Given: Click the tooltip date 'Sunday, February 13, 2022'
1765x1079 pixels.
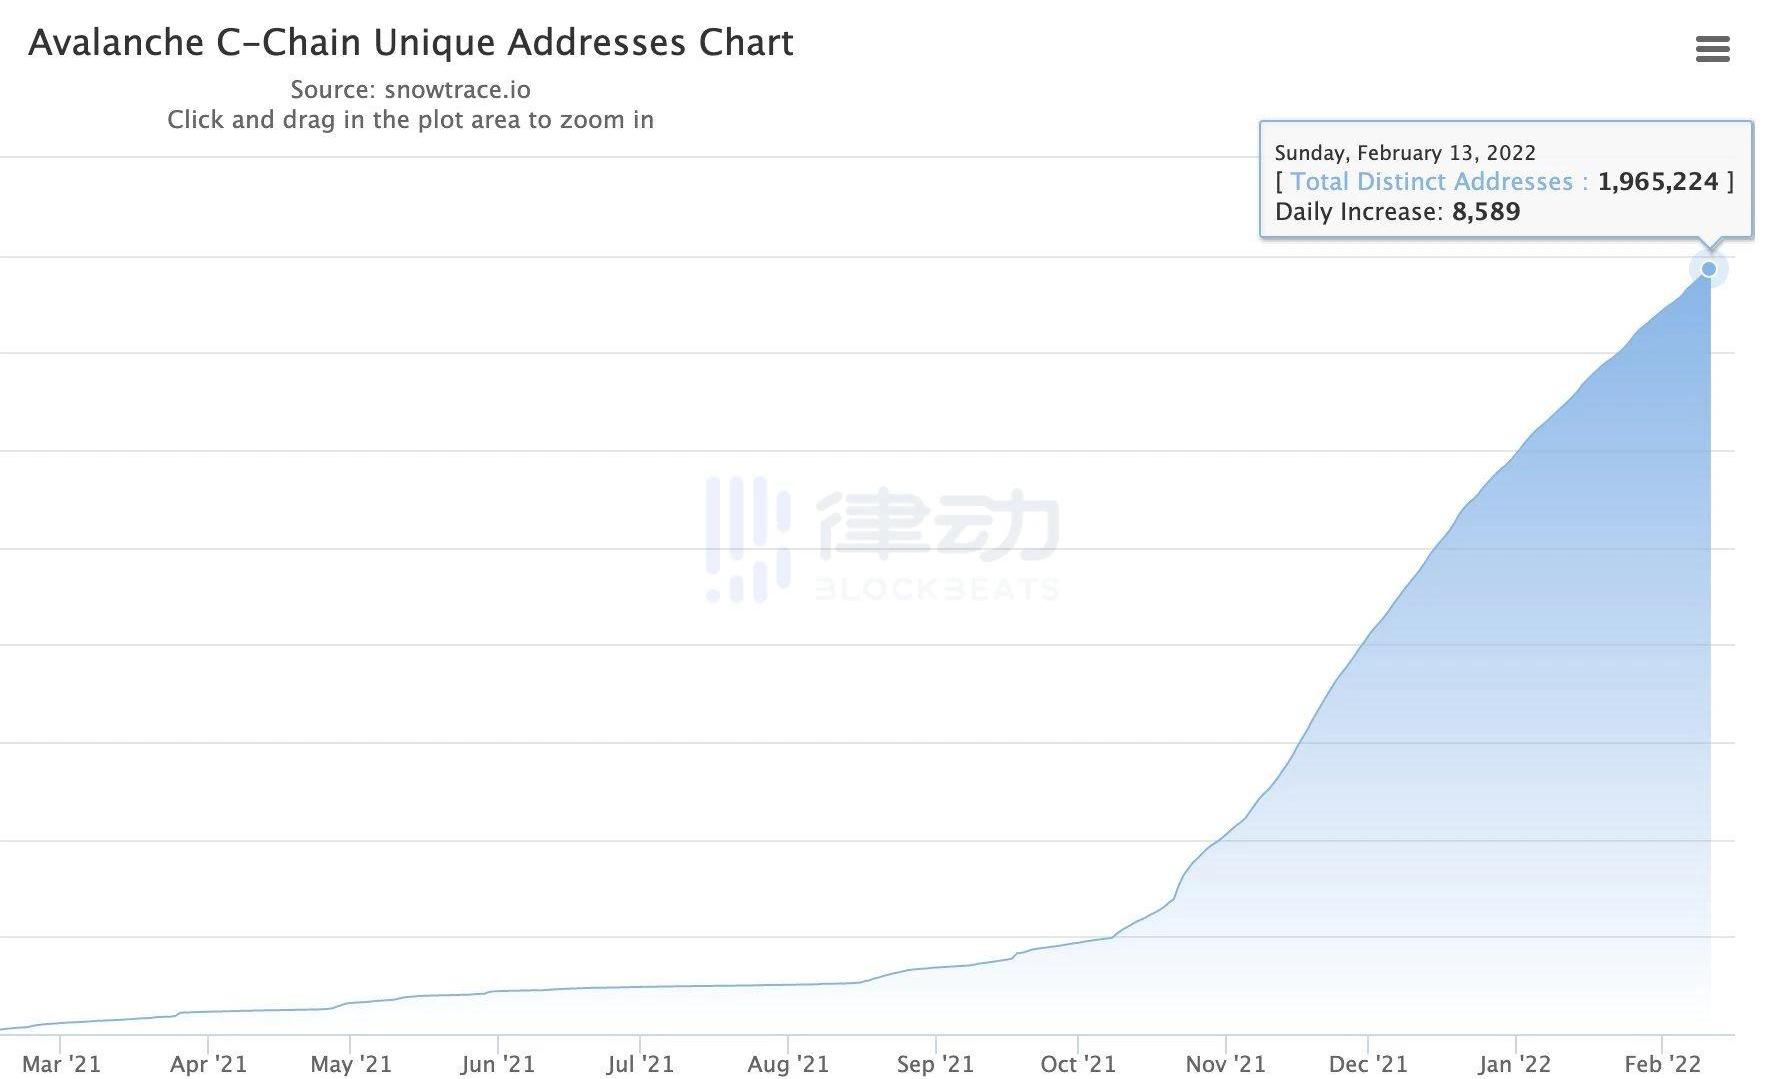Looking at the screenshot, I should point(1405,153).
